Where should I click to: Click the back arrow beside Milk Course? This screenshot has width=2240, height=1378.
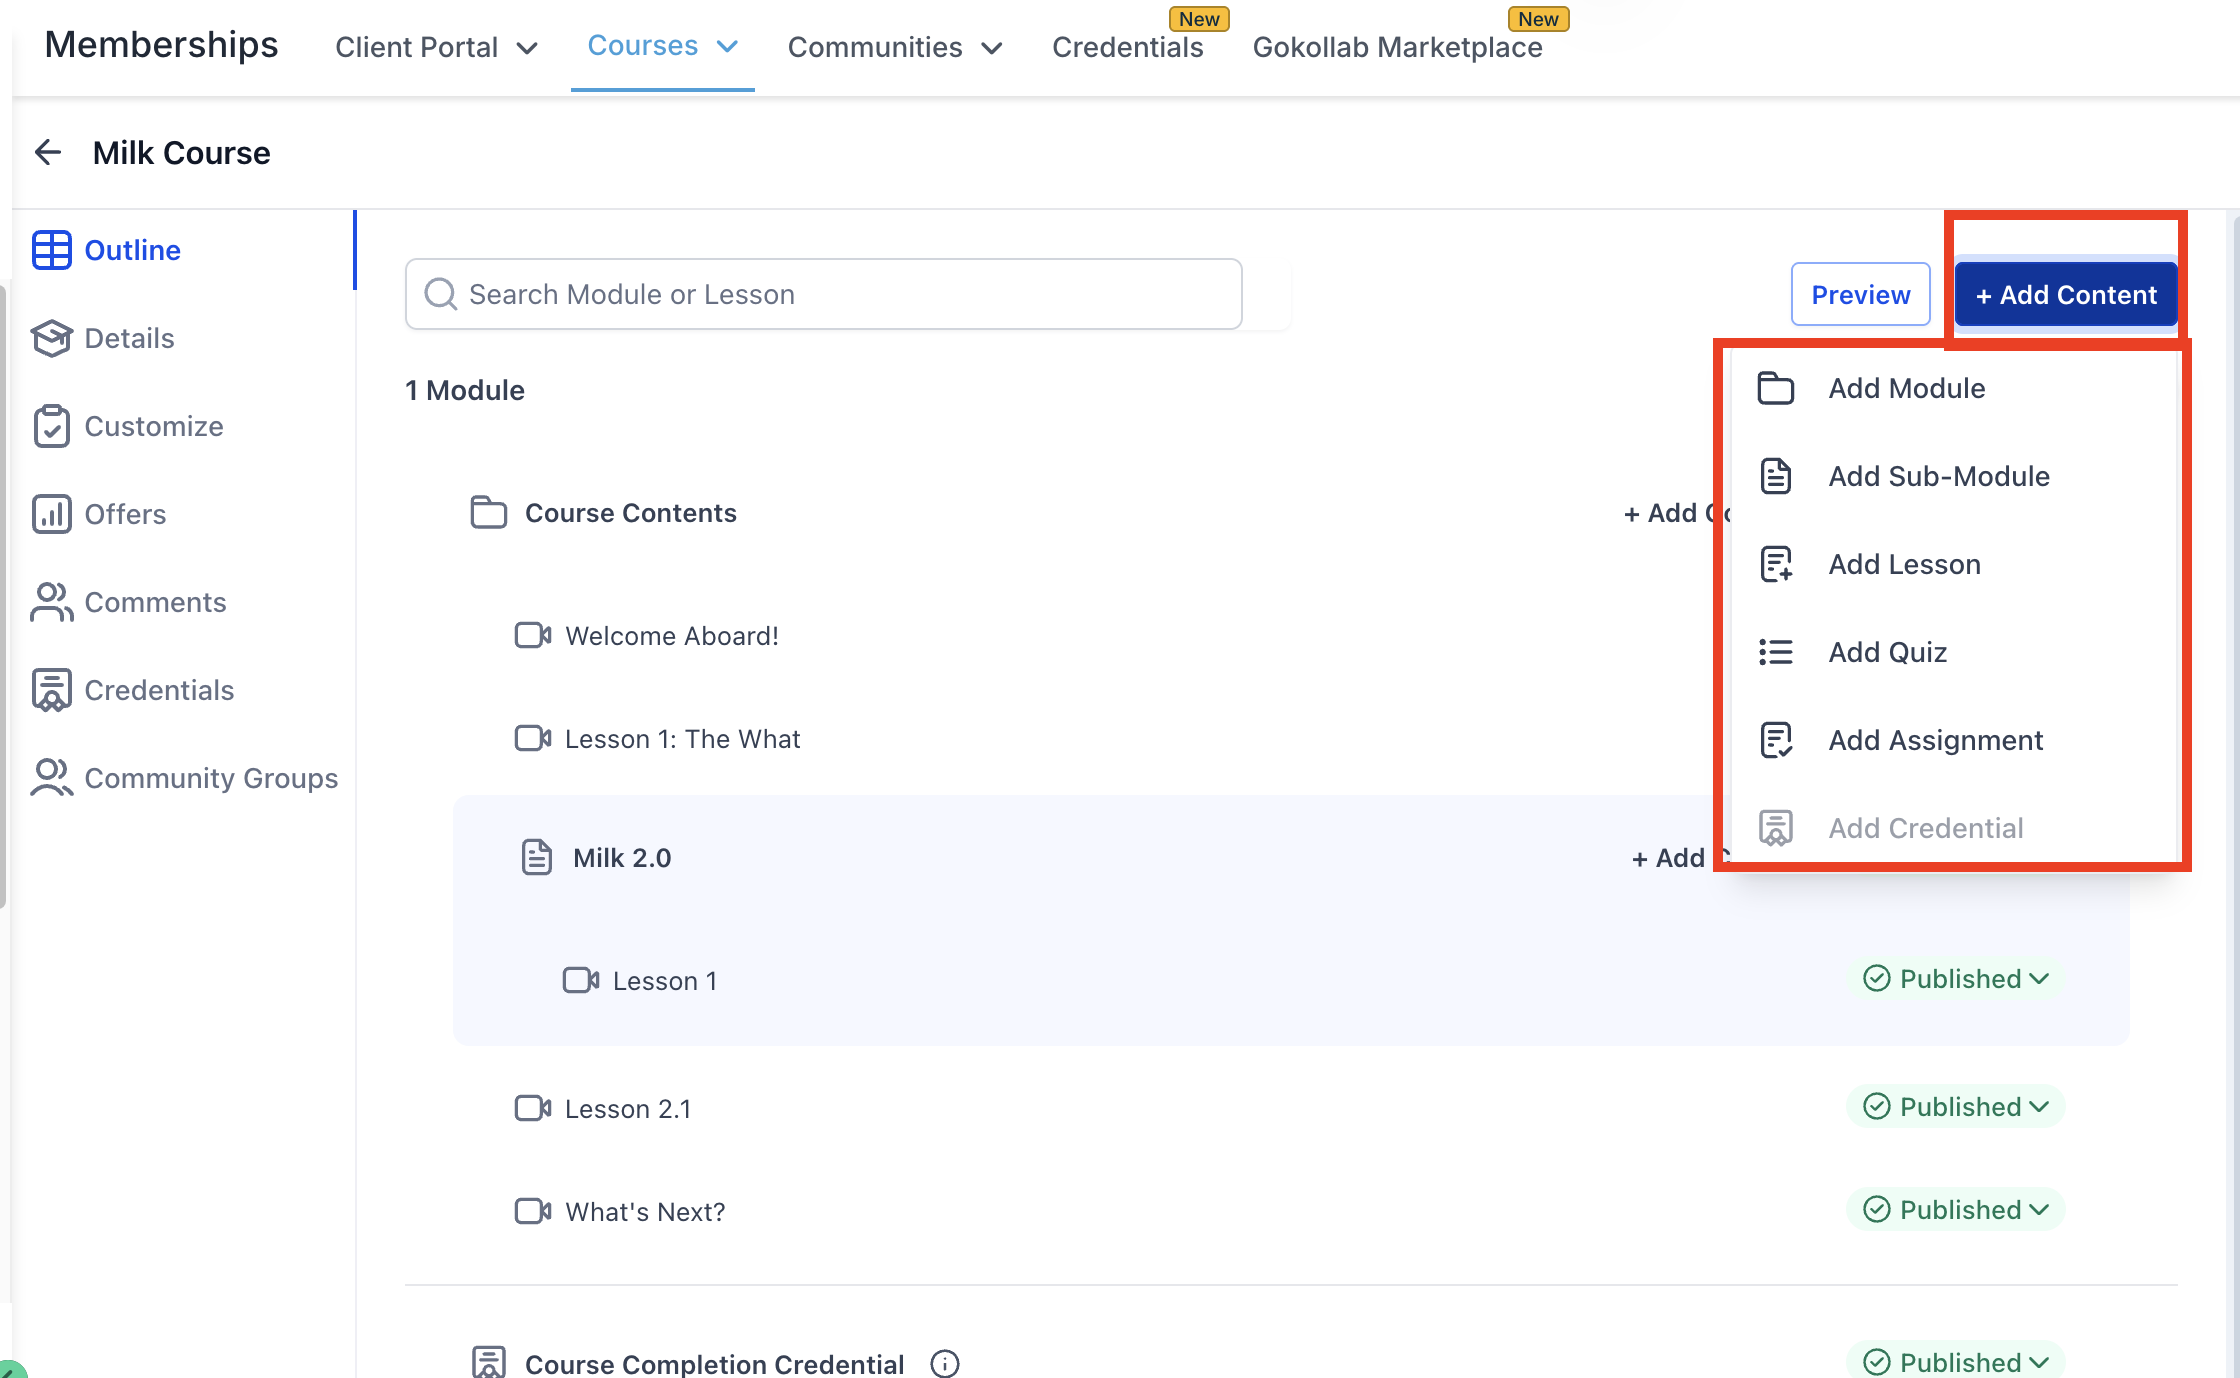pyautogui.click(x=48, y=153)
